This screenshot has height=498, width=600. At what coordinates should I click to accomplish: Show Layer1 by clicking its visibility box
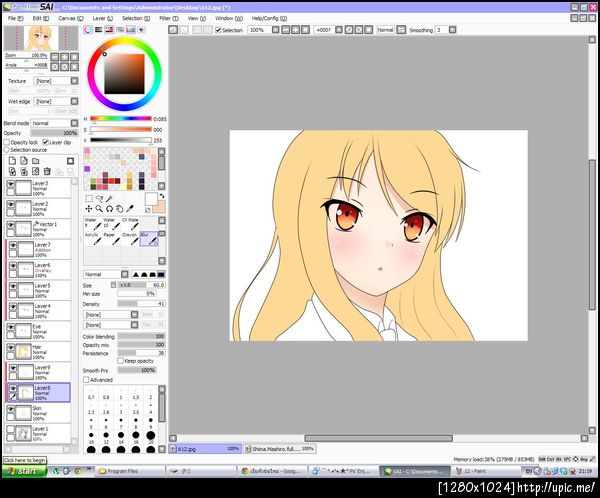click(10, 430)
